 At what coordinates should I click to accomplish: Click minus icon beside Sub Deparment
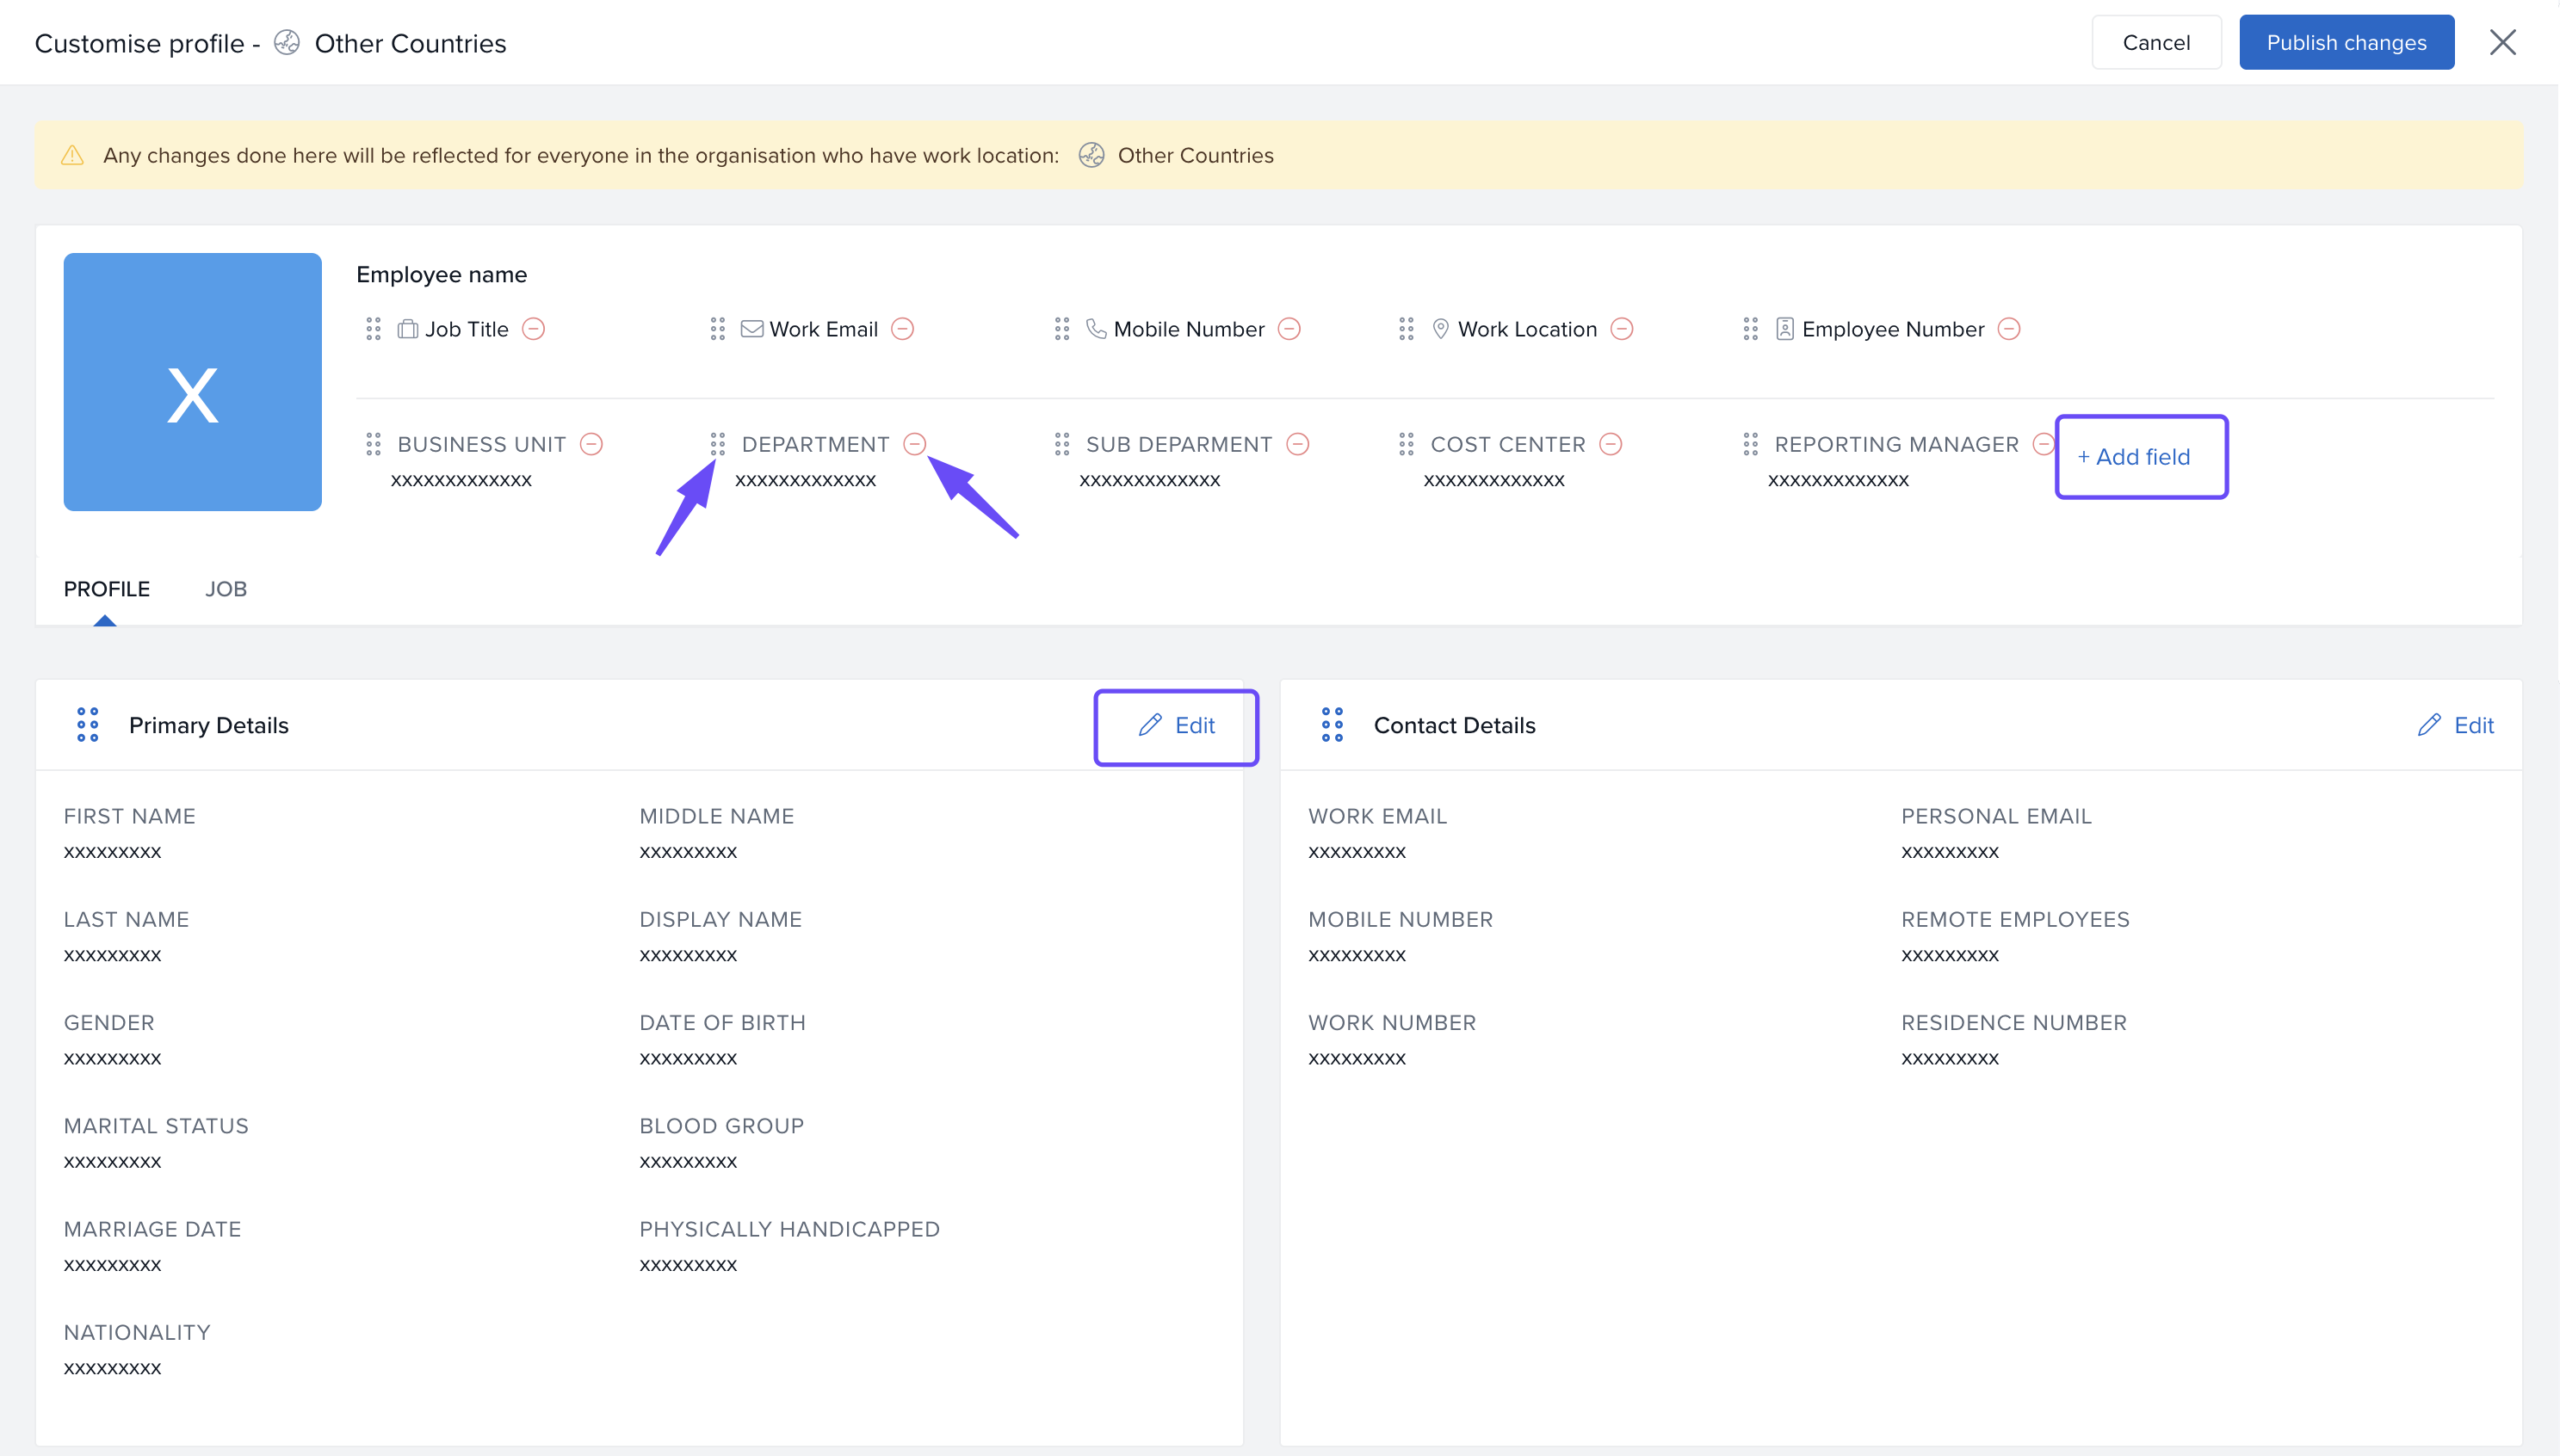[1297, 444]
